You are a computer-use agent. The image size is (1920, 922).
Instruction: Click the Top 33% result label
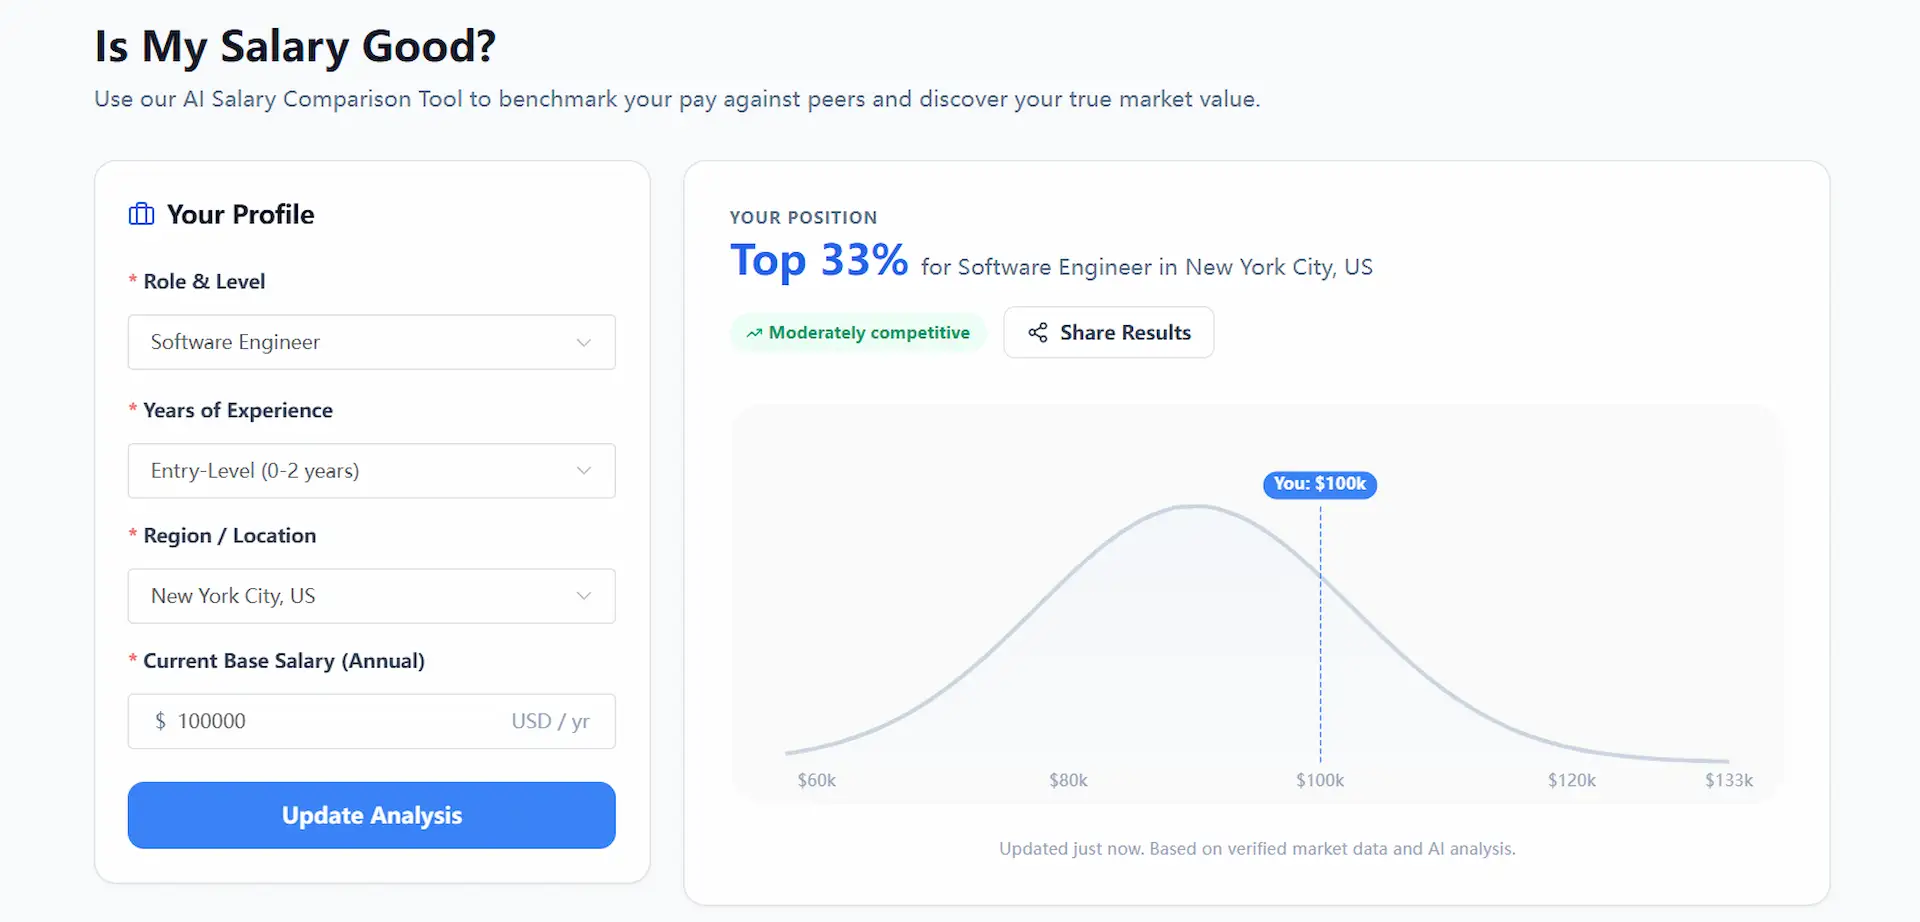pyautogui.click(x=819, y=260)
